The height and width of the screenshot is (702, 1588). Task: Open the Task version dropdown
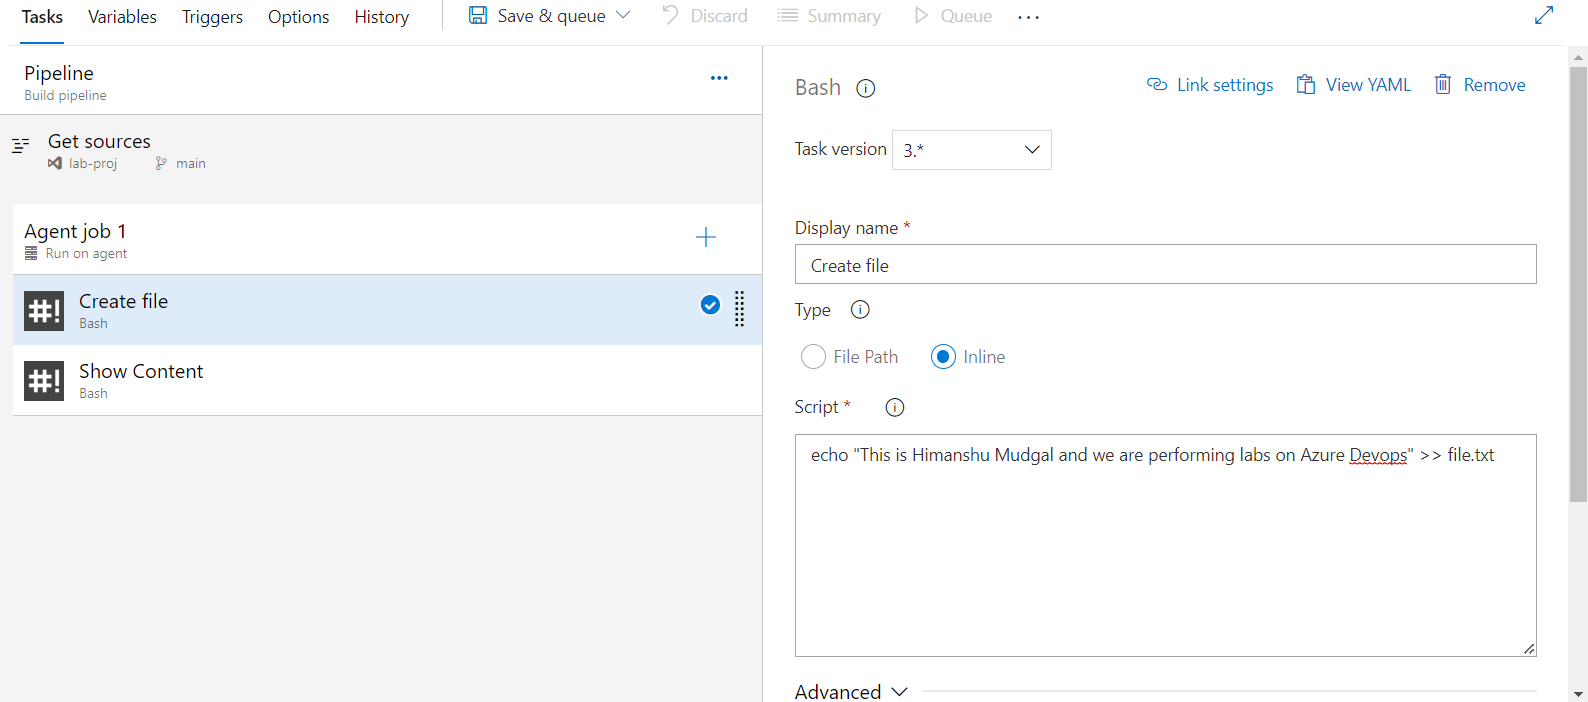click(971, 150)
